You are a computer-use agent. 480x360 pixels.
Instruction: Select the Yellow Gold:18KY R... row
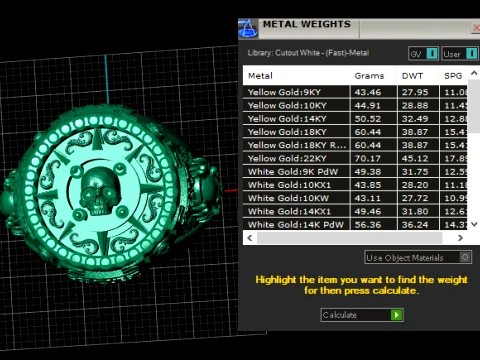click(x=355, y=145)
